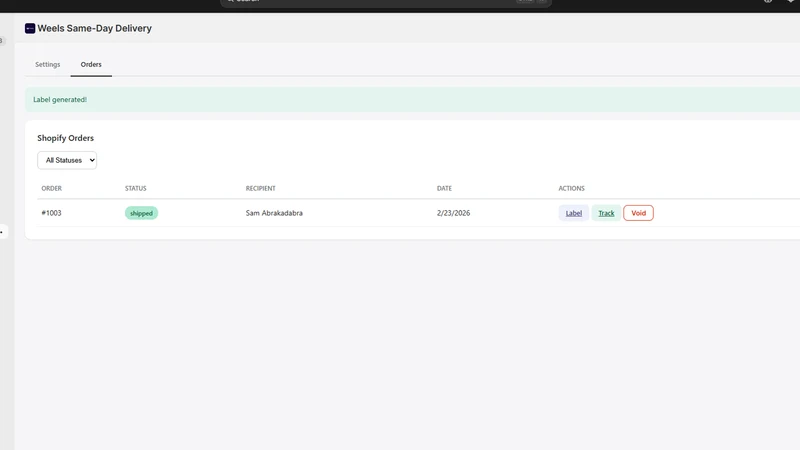
Task: Click the date 2/23/2026
Action: point(454,213)
